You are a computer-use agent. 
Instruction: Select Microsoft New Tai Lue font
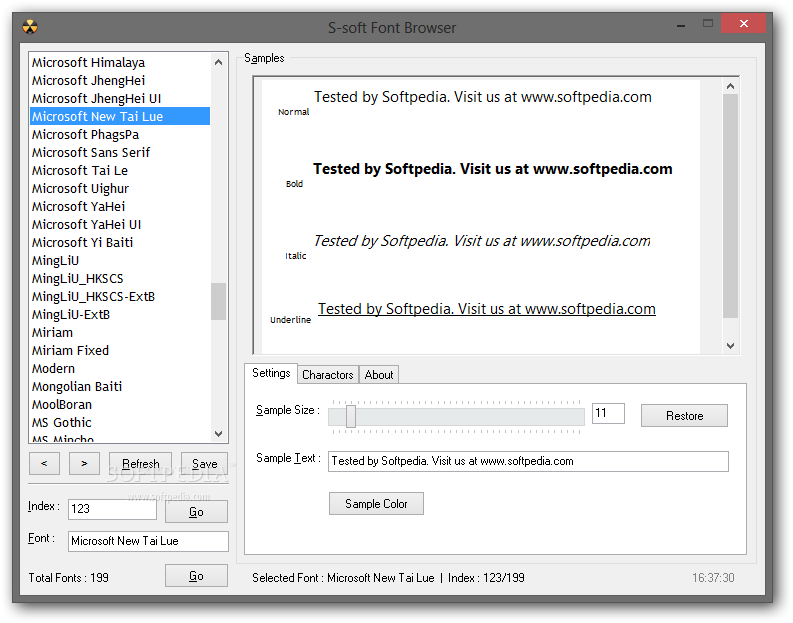point(120,116)
